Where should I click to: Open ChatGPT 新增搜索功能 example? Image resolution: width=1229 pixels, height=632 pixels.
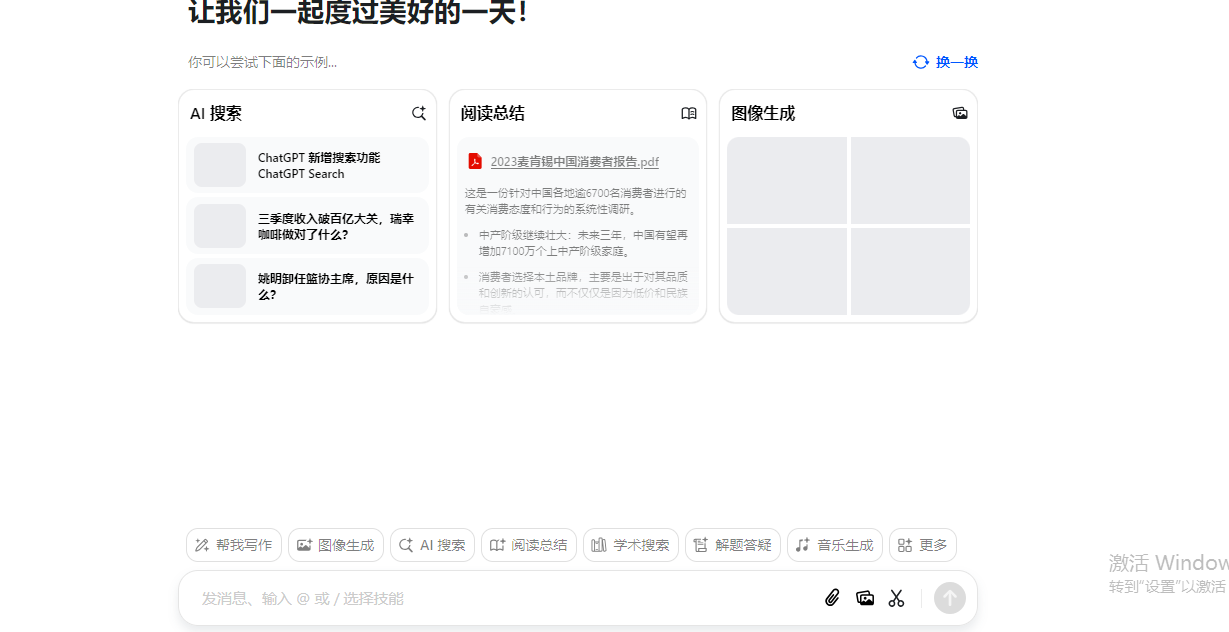coord(308,165)
